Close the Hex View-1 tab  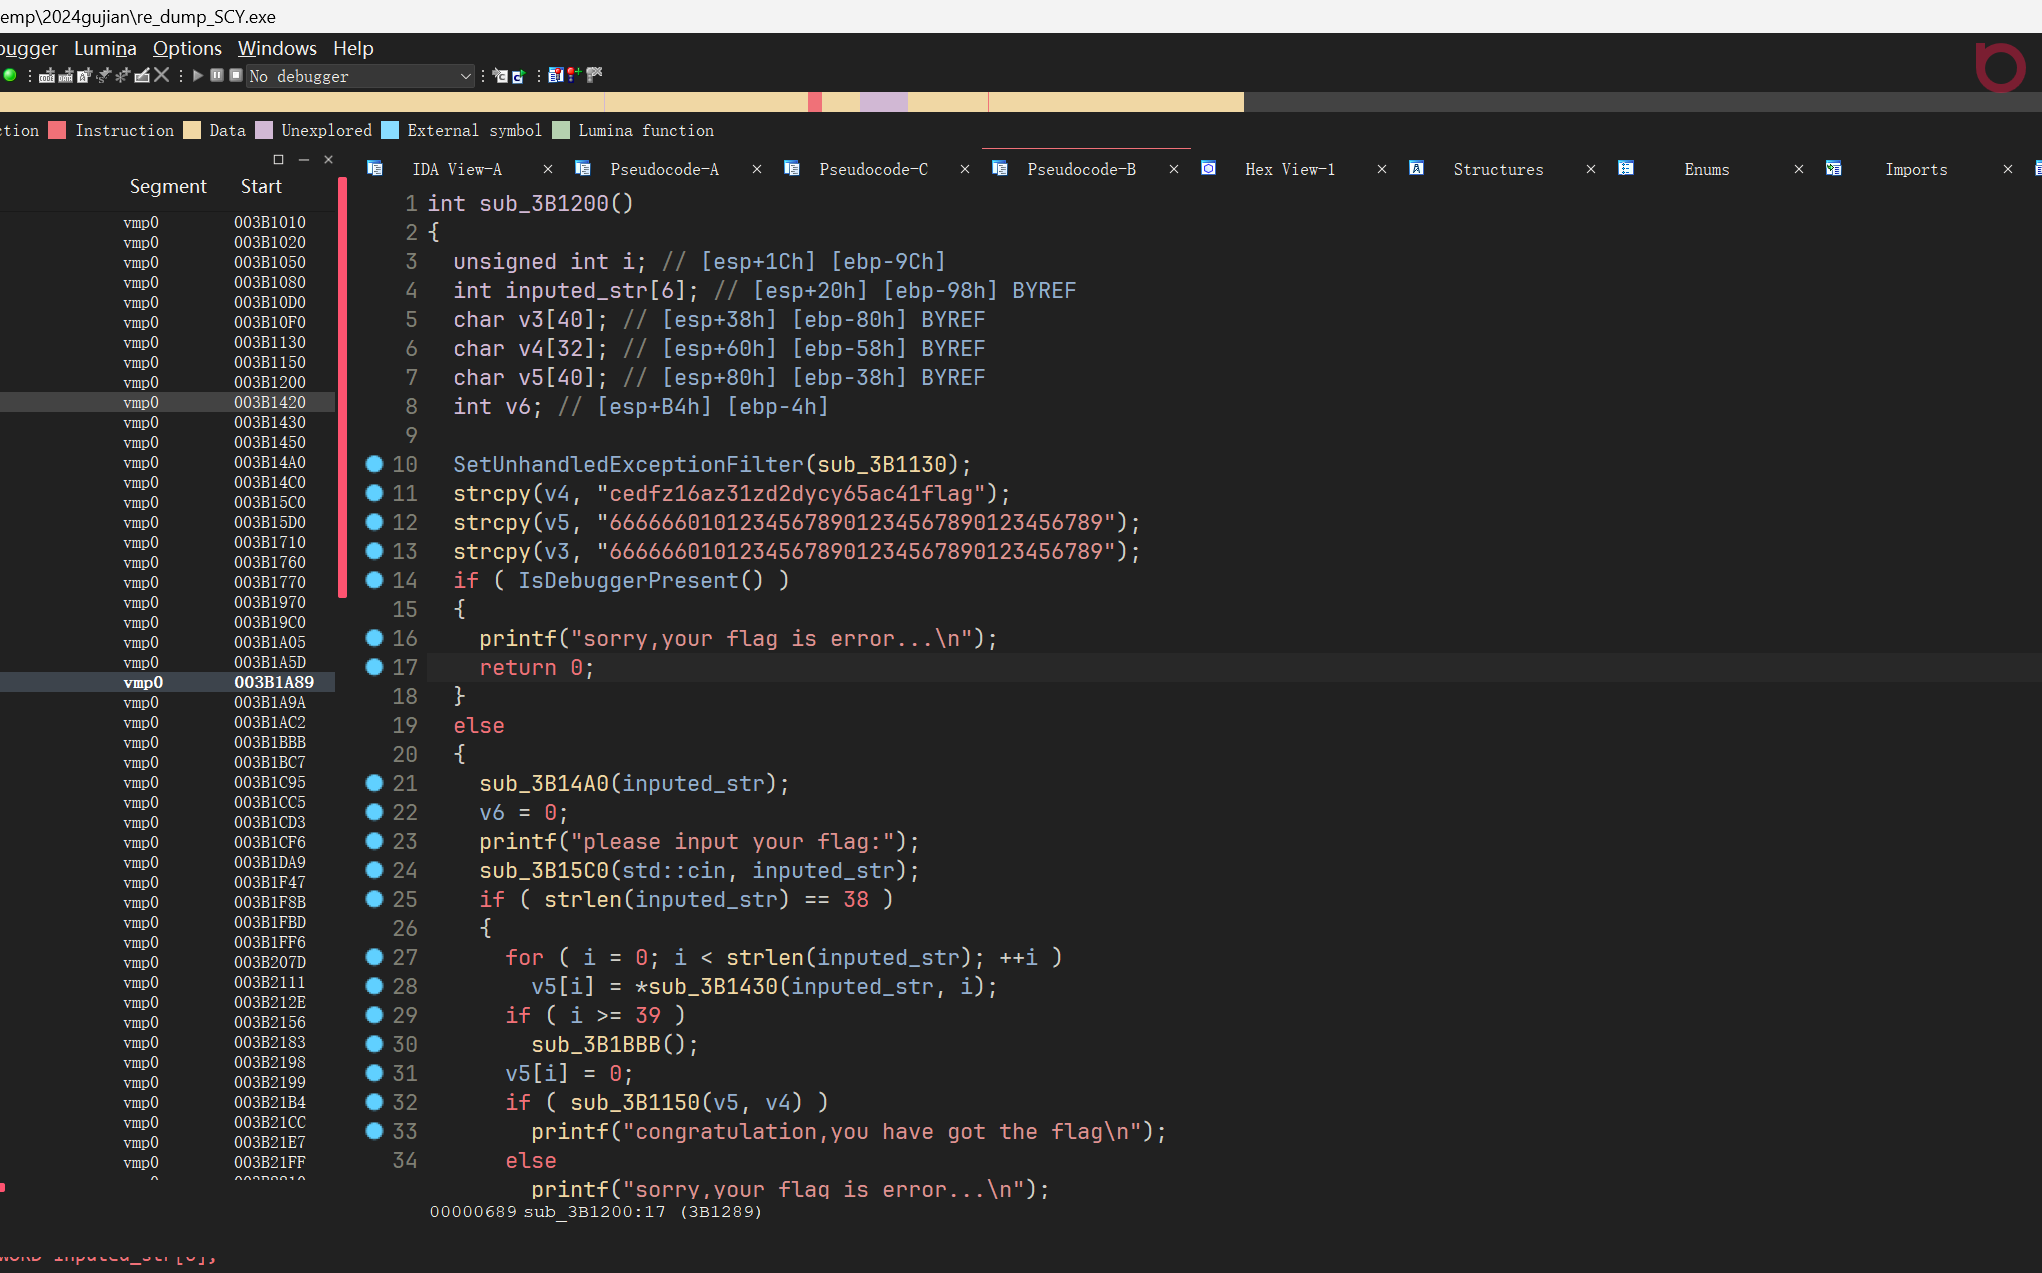point(1382,169)
